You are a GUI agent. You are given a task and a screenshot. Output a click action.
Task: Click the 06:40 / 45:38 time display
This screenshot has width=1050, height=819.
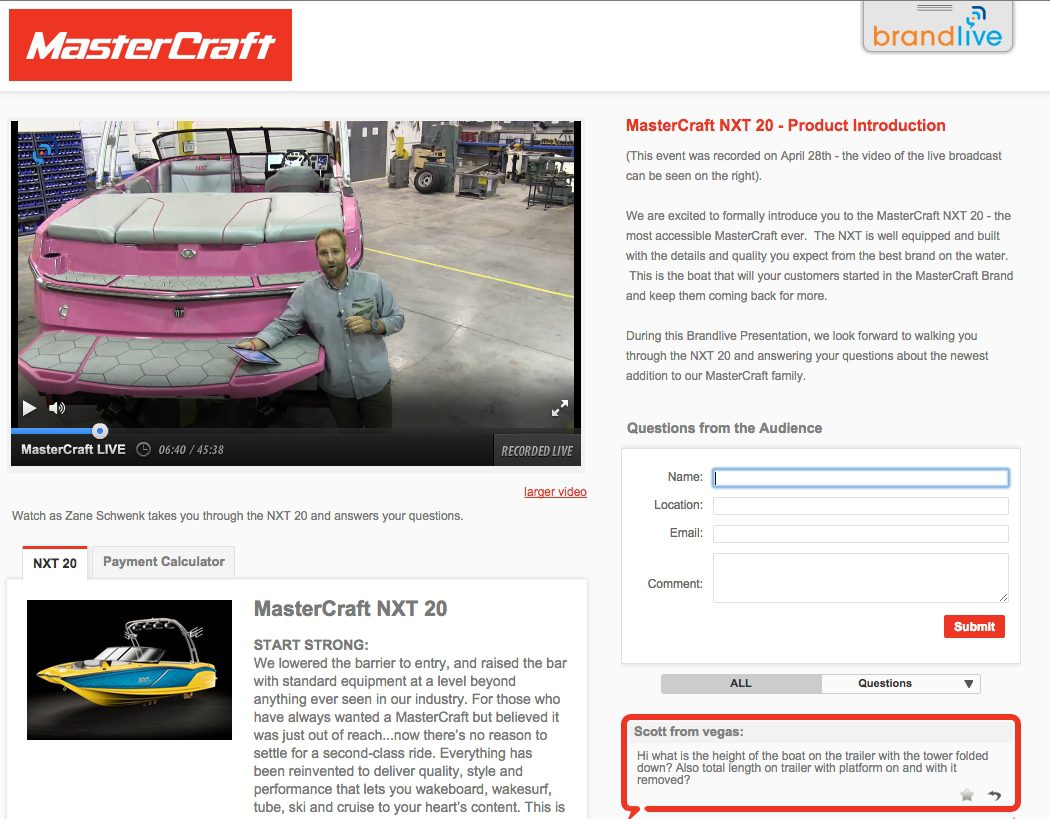point(191,450)
